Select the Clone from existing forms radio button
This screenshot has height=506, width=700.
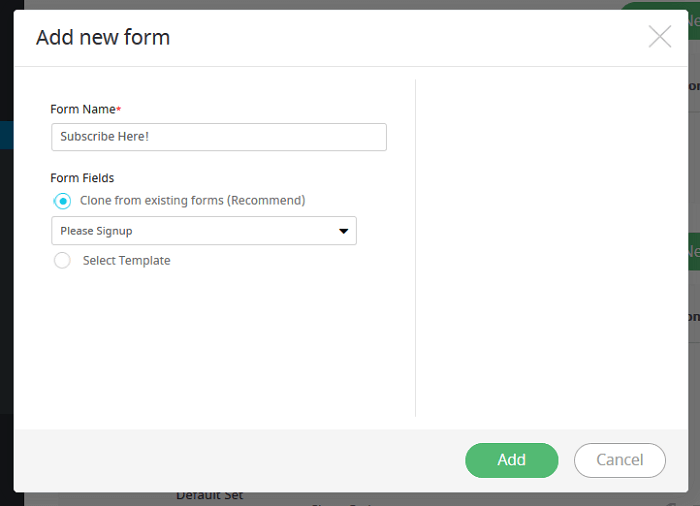(63, 201)
